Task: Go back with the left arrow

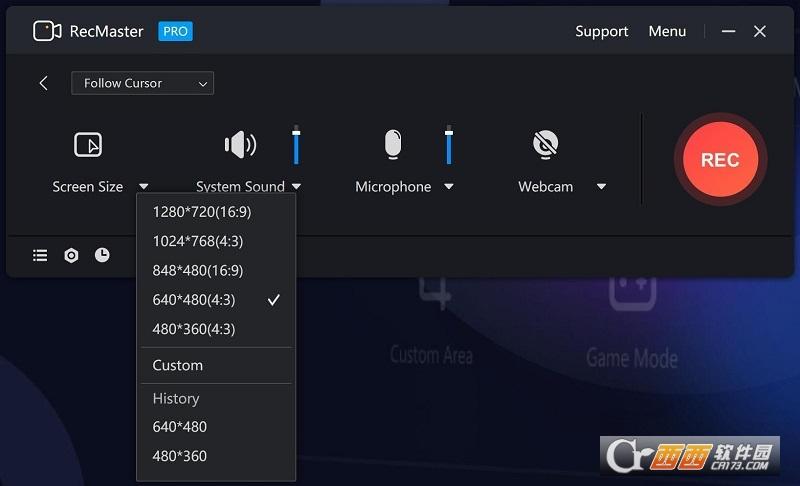Action: pyautogui.click(x=43, y=83)
